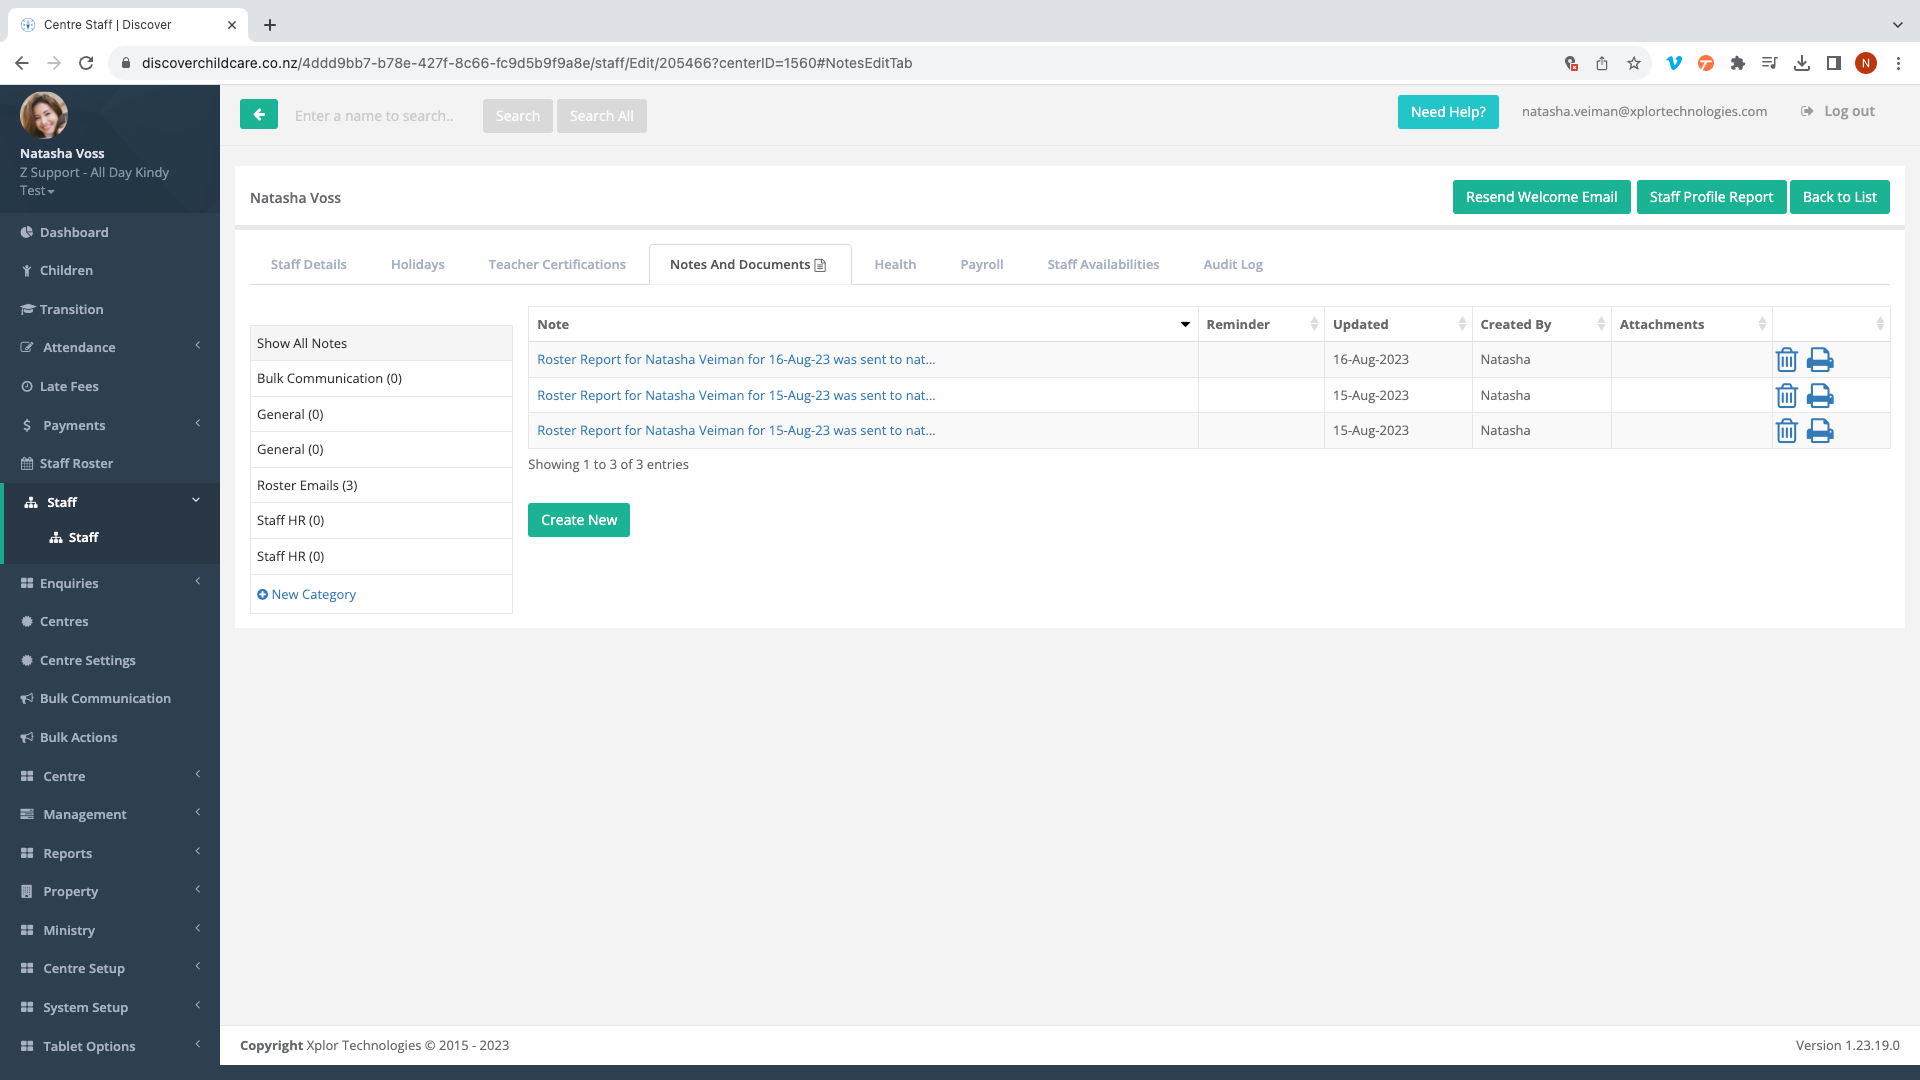This screenshot has height=1080, width=1920.
Task: Print the 16-Aug-23 roster report note
Action: pyautogui.click(x=1820, y=360)
